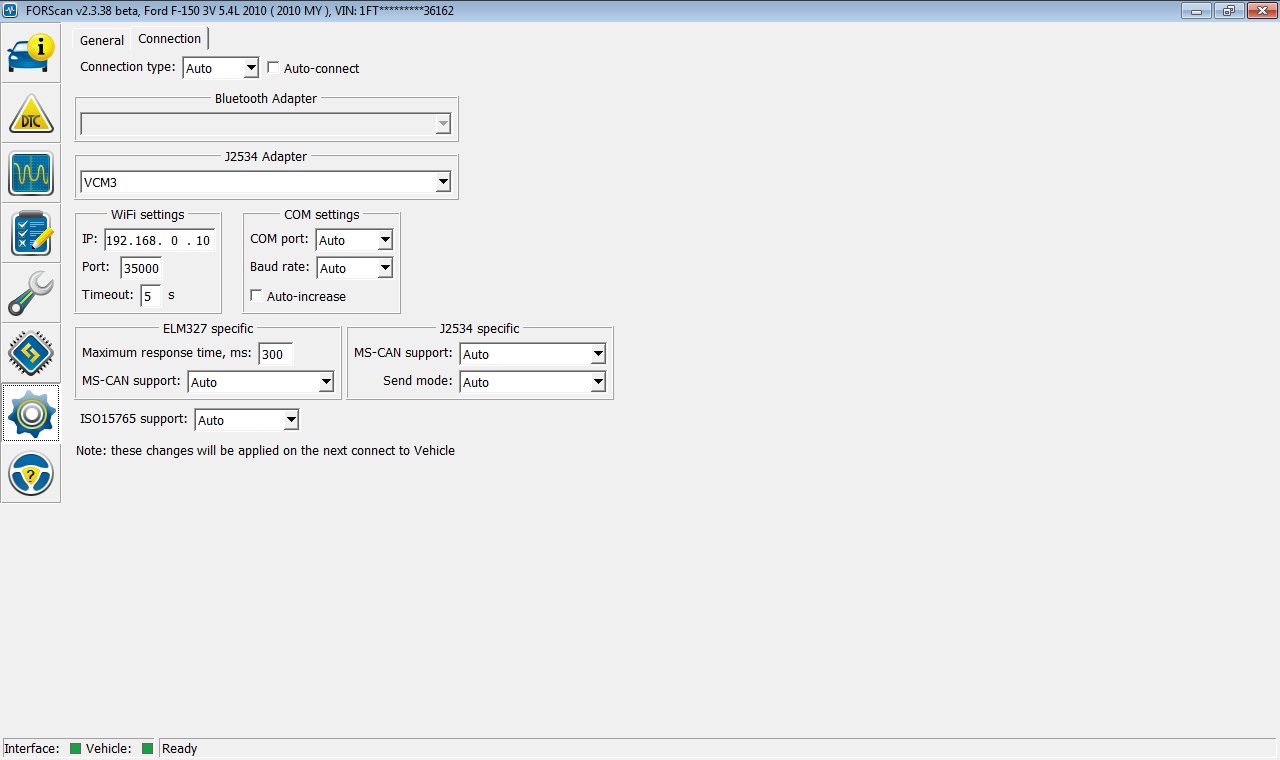Toggle the Auto-increase baud rate checkbox
This screenshot has height=760, width=1280.
pyautogui.click(x=257, y=296)
